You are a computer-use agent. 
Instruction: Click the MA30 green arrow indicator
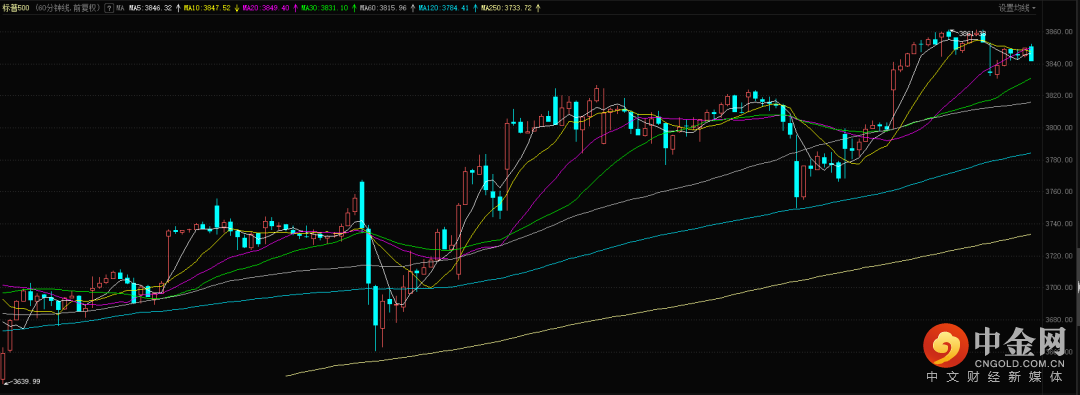[x=354, y=8]
